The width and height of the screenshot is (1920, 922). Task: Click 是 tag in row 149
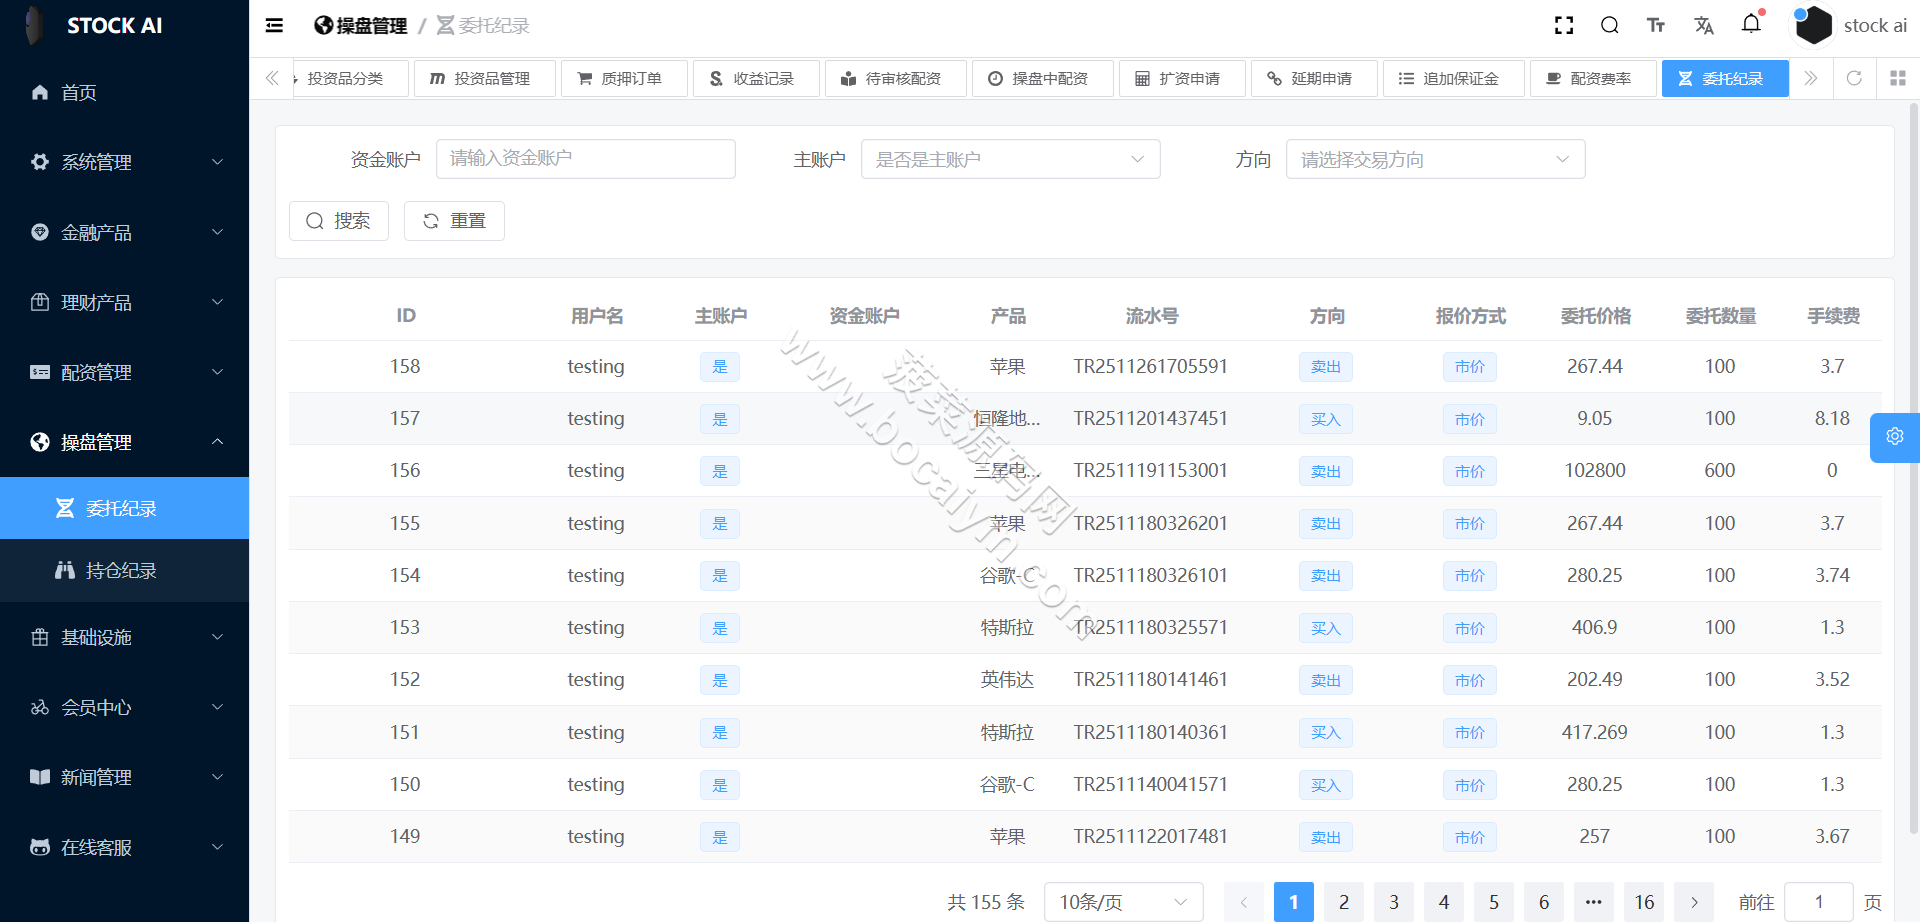coord(720,837)
